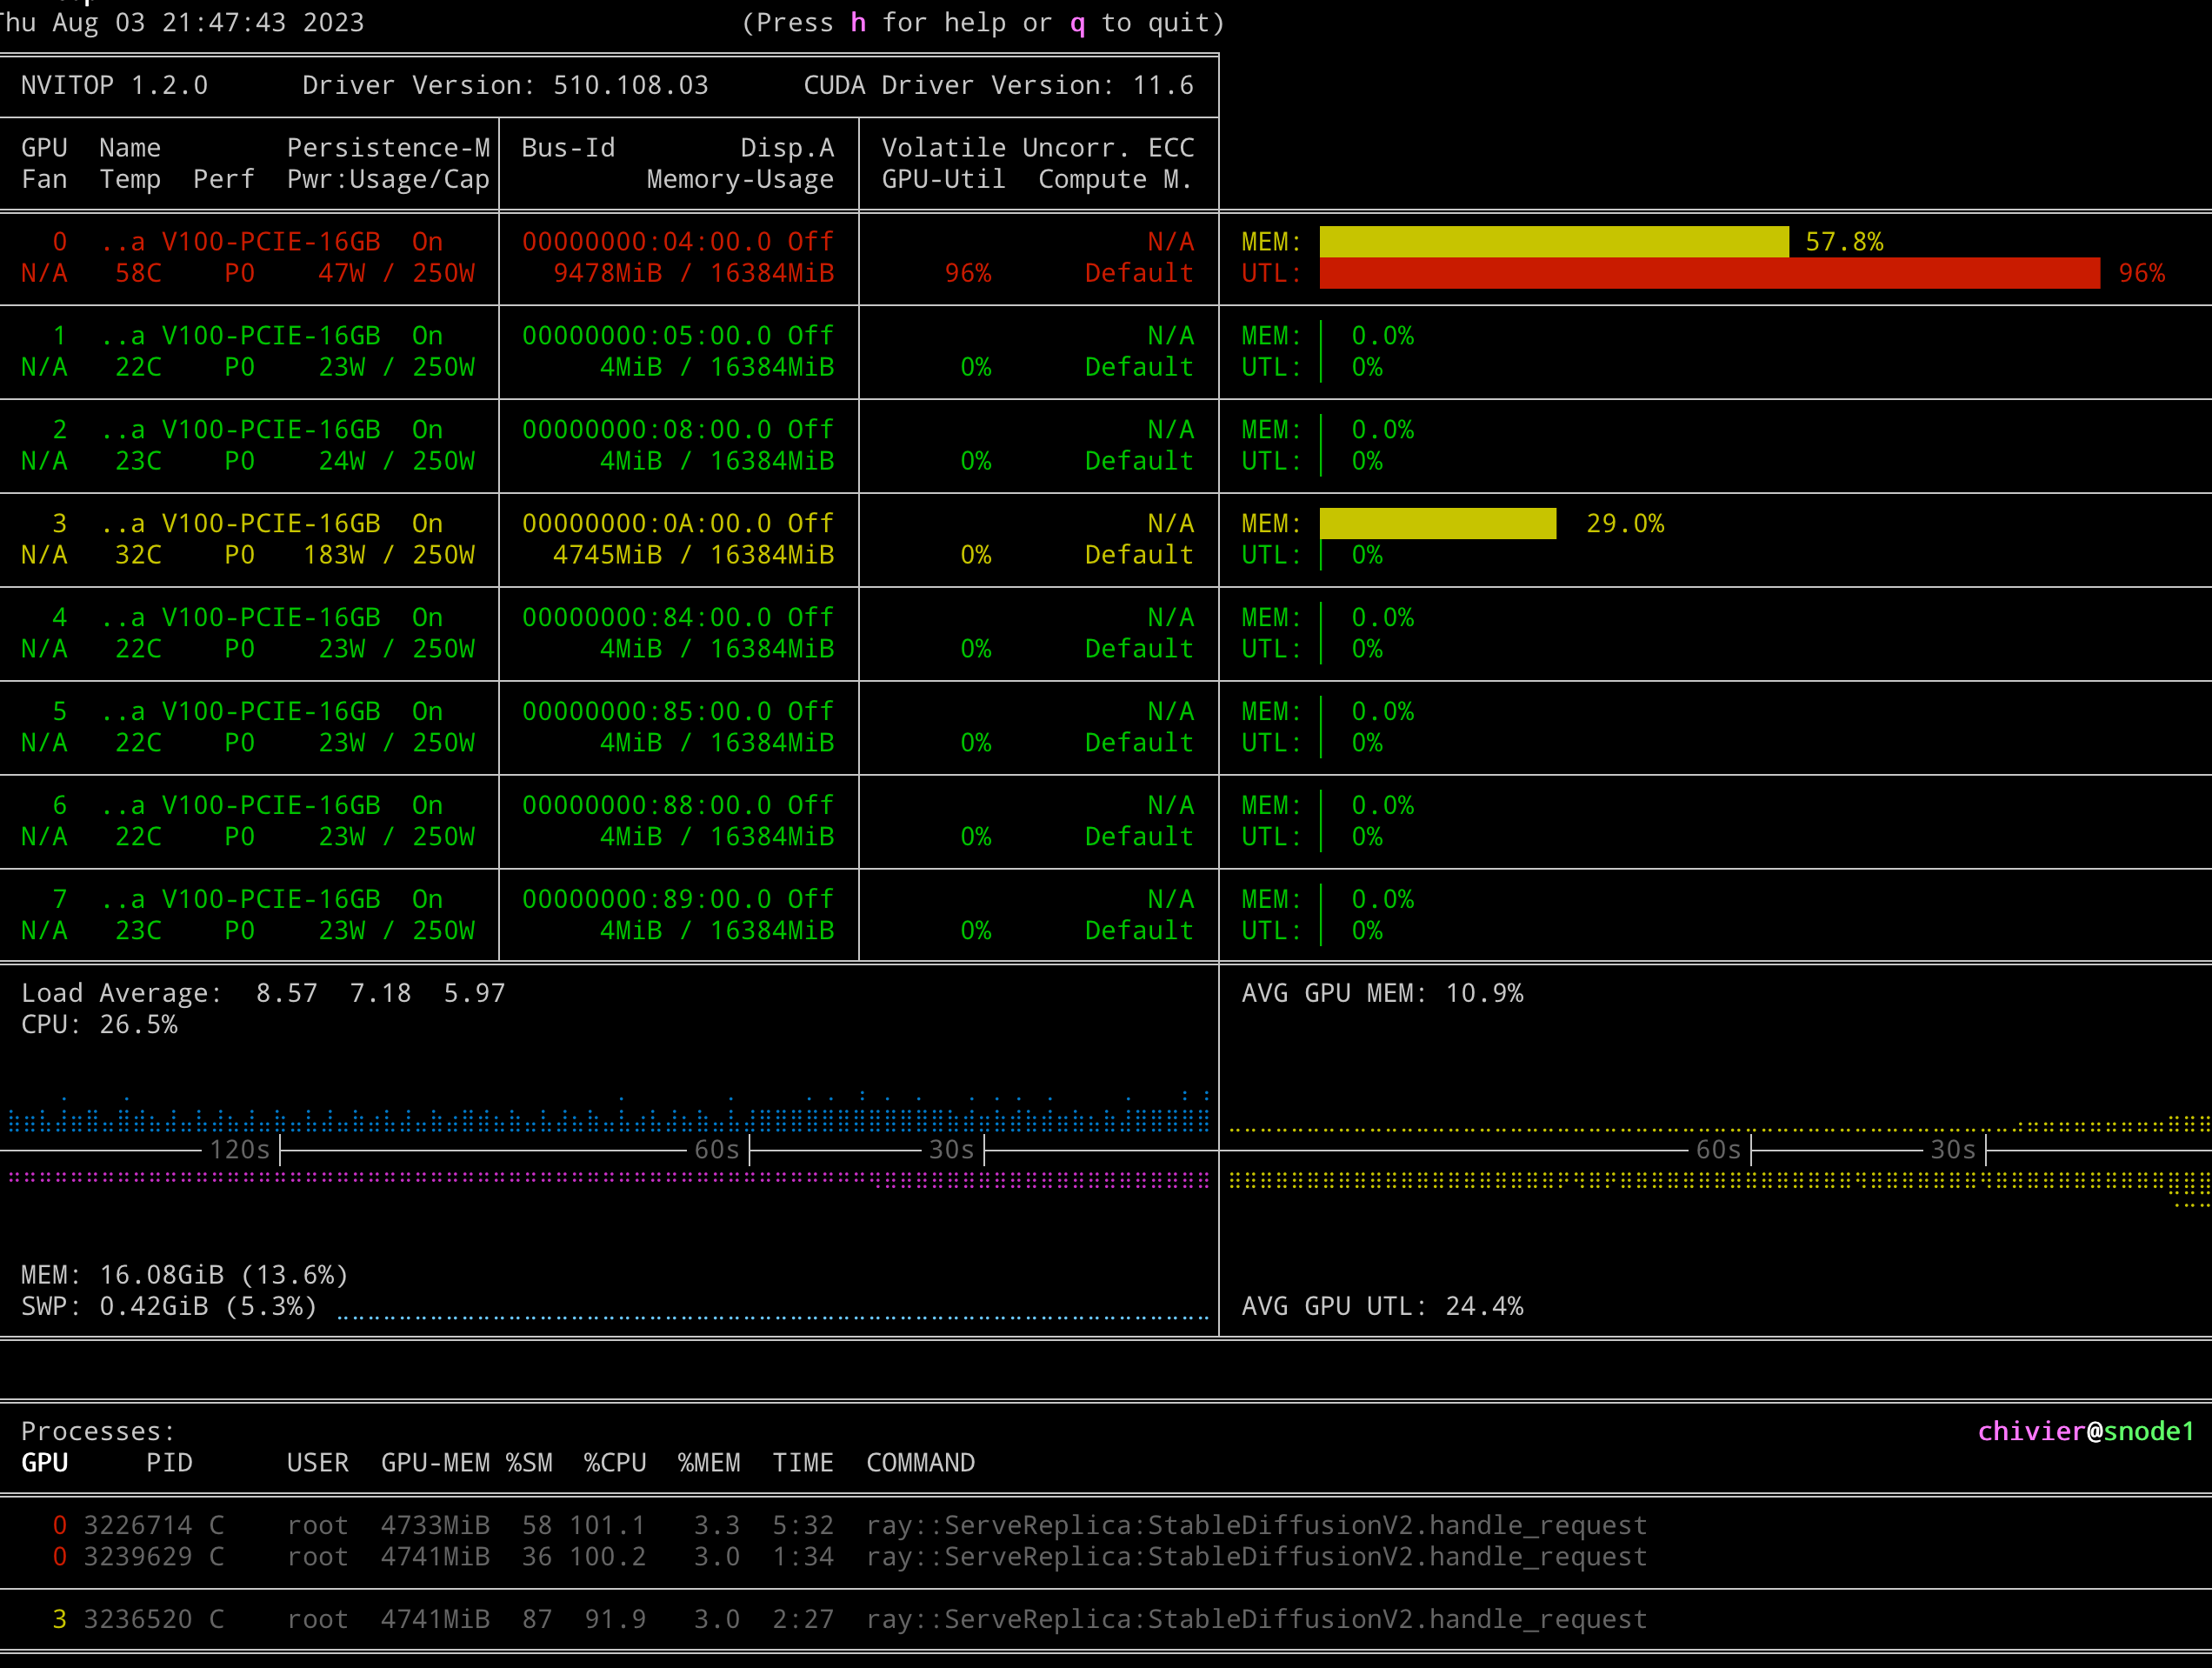Screen dimensions: 2212x1668
Task: Click GPU 5 bus id 00000000:85:00.0
Action: click(647, 712)
